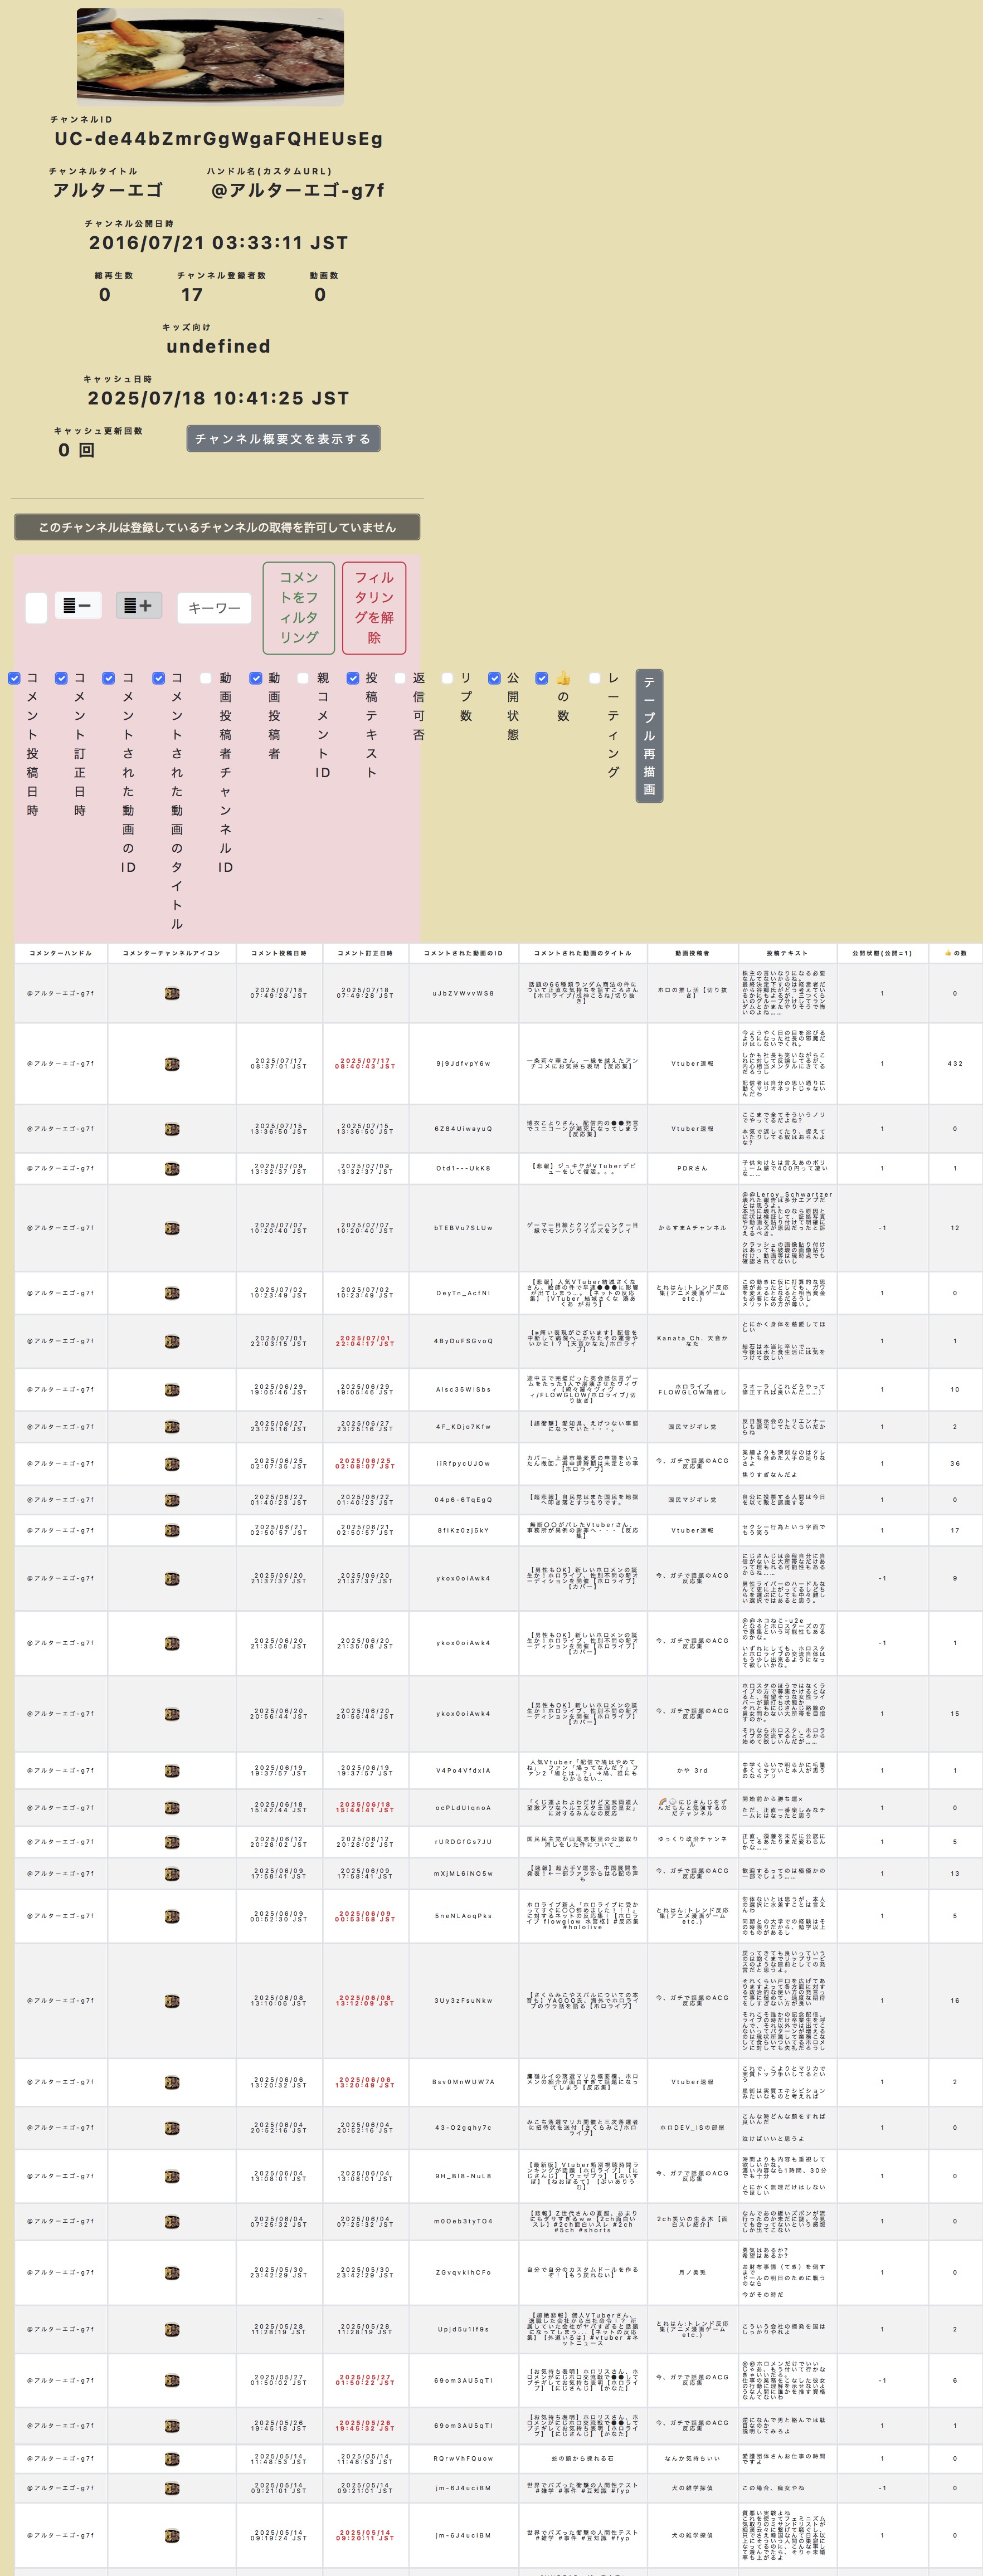The height and width of the screenshot is (2576, 983).
Task: Enable the 返信可否 checkbox
Action: click(x=400, y=678)
